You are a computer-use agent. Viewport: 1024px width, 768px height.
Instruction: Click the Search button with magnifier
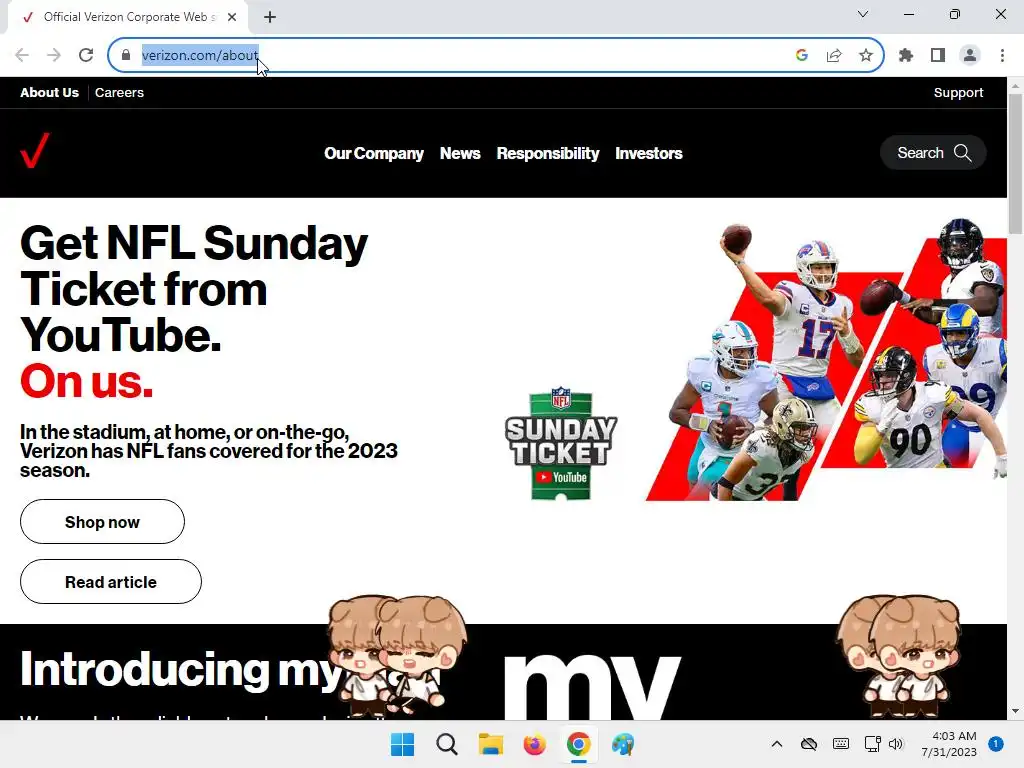click(x=933, y=153)
